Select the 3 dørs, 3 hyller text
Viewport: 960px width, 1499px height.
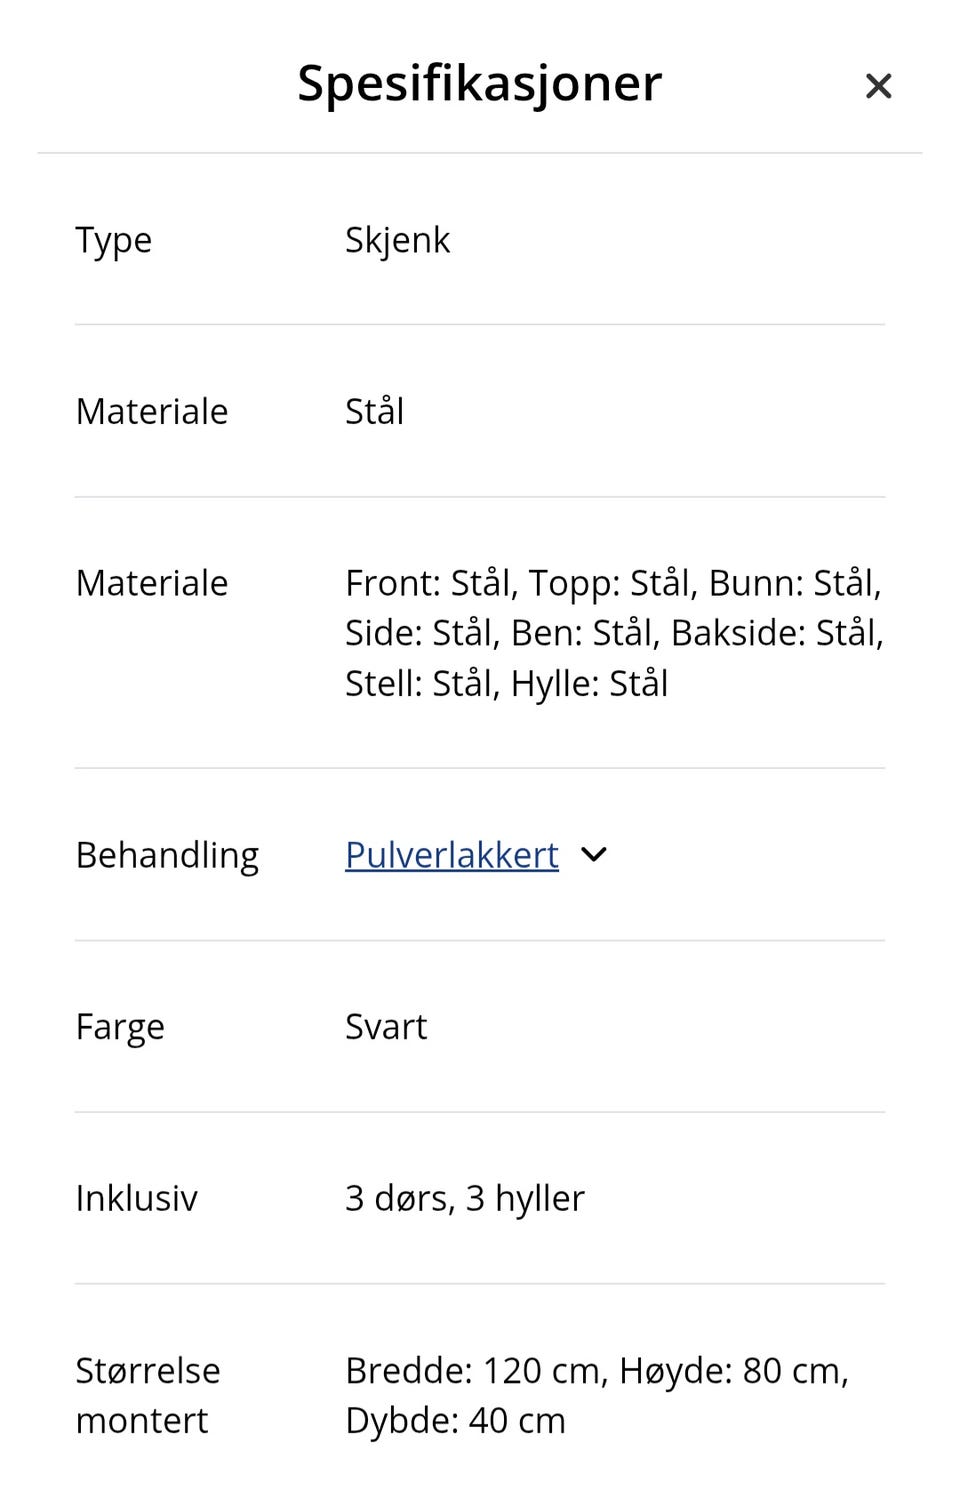click(464, 1198)
